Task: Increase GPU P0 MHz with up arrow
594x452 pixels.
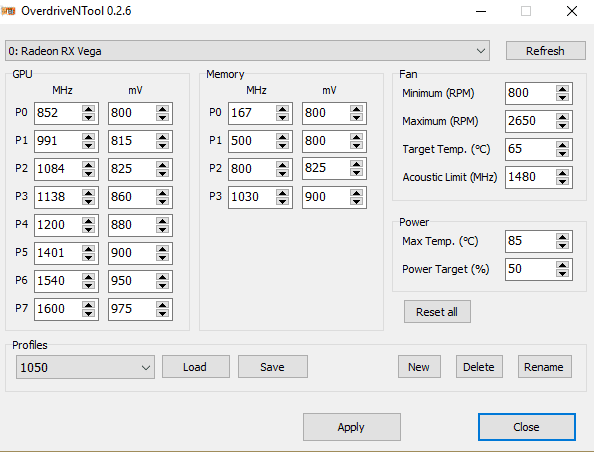Action: pos(89,109)
